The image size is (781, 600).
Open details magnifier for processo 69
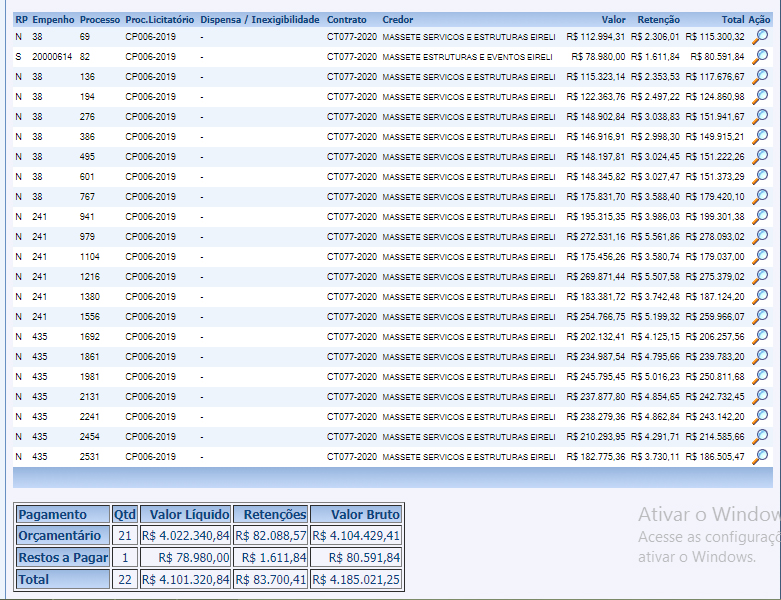(x=760, y=37)
